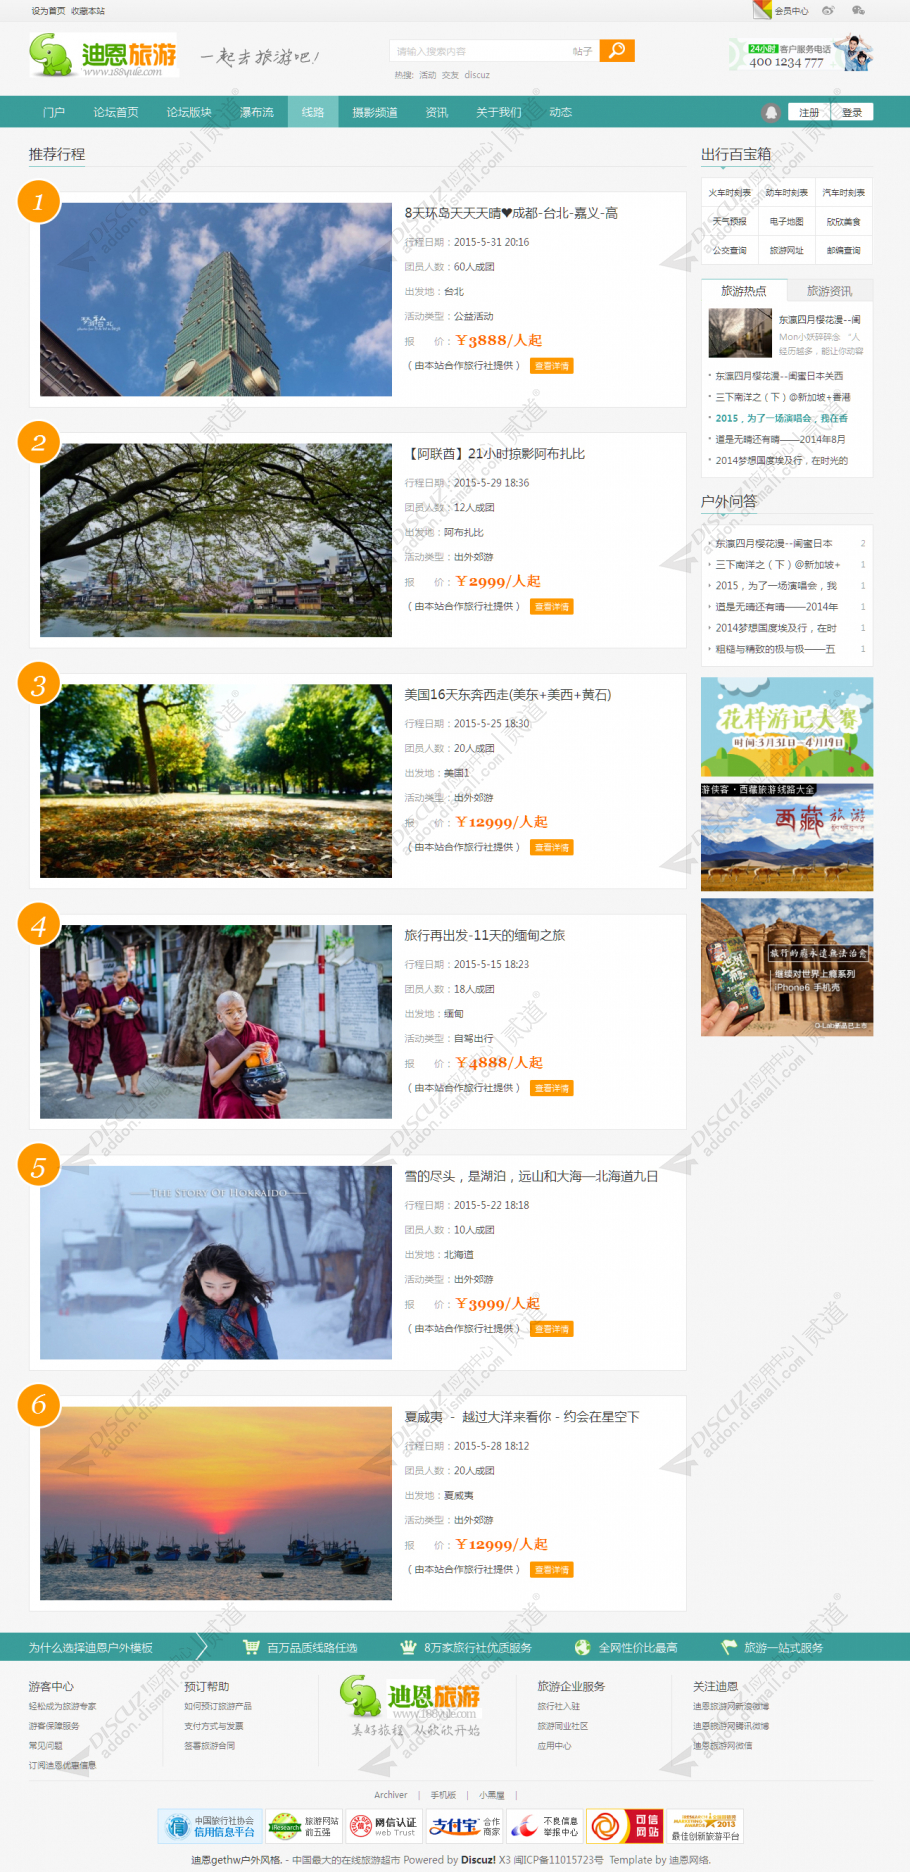Select 摄影频道 in the navigation bar

click(375, 112)
